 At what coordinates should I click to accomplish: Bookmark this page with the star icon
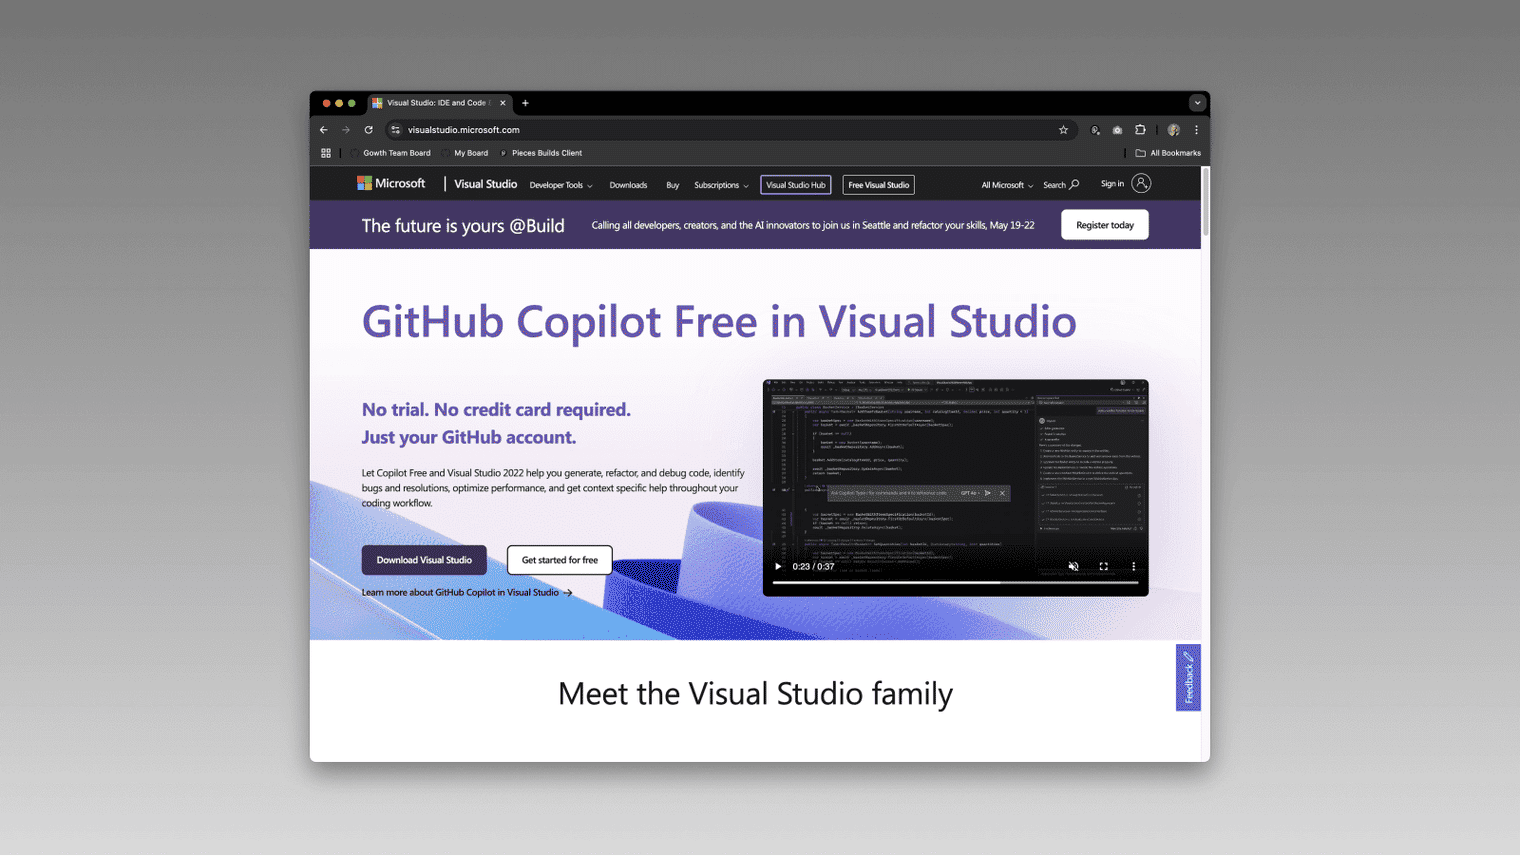1063,130
